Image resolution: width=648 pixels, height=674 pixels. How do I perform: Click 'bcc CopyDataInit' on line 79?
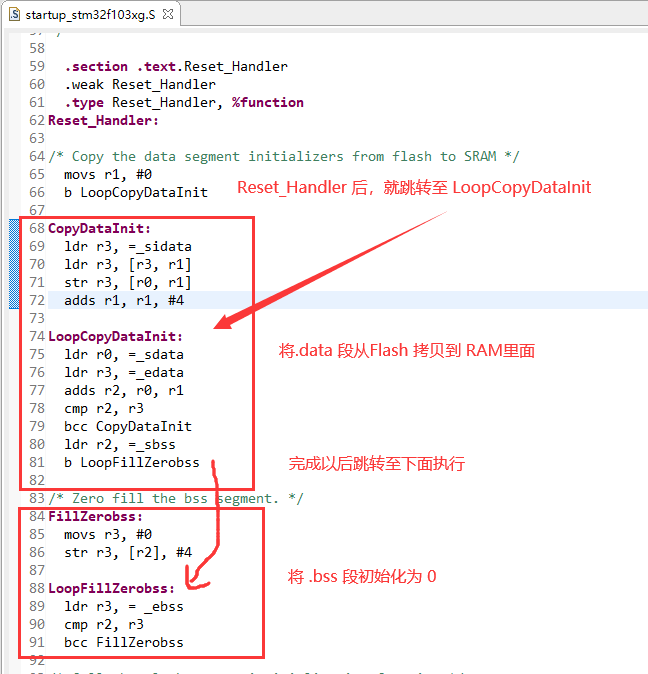coord(128,427)
